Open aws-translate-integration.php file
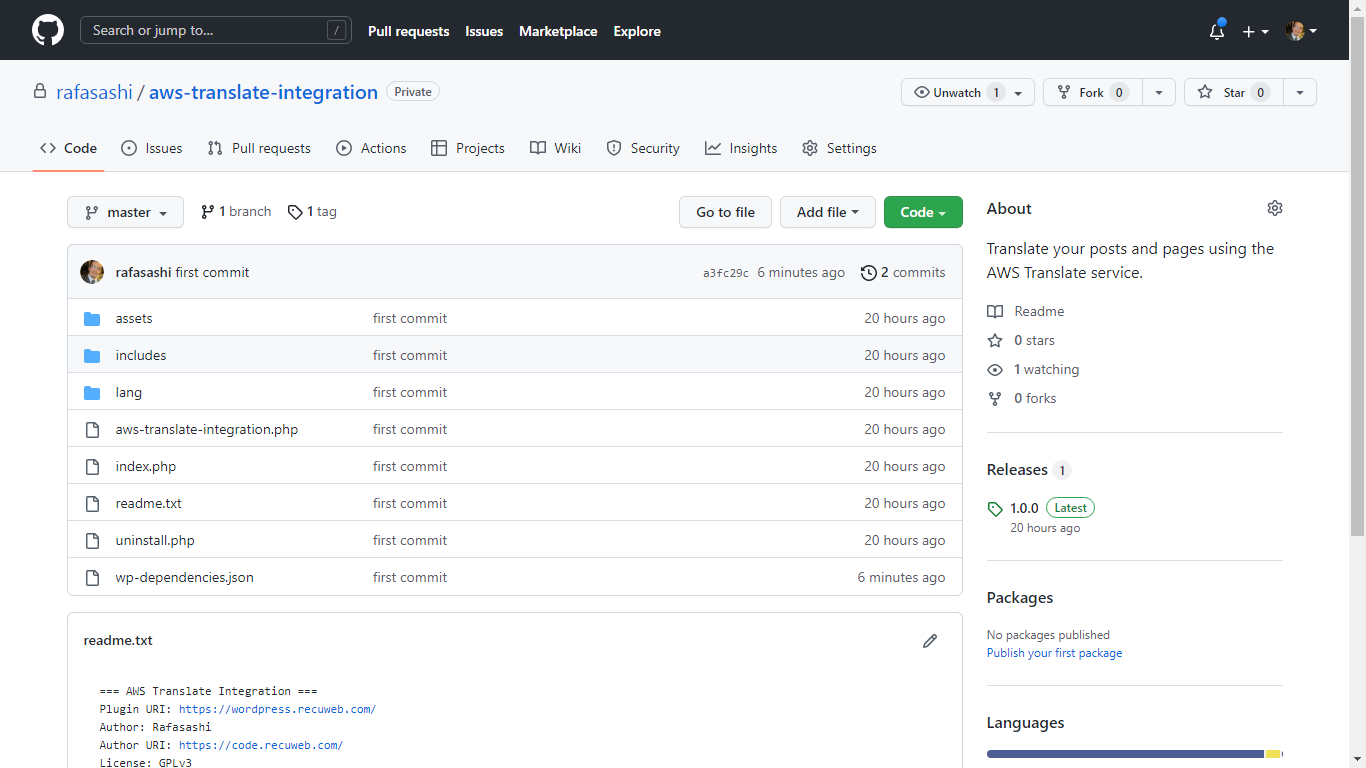Screen dimensions: 1366x768 pyautogui.click(x=207, y=429)
